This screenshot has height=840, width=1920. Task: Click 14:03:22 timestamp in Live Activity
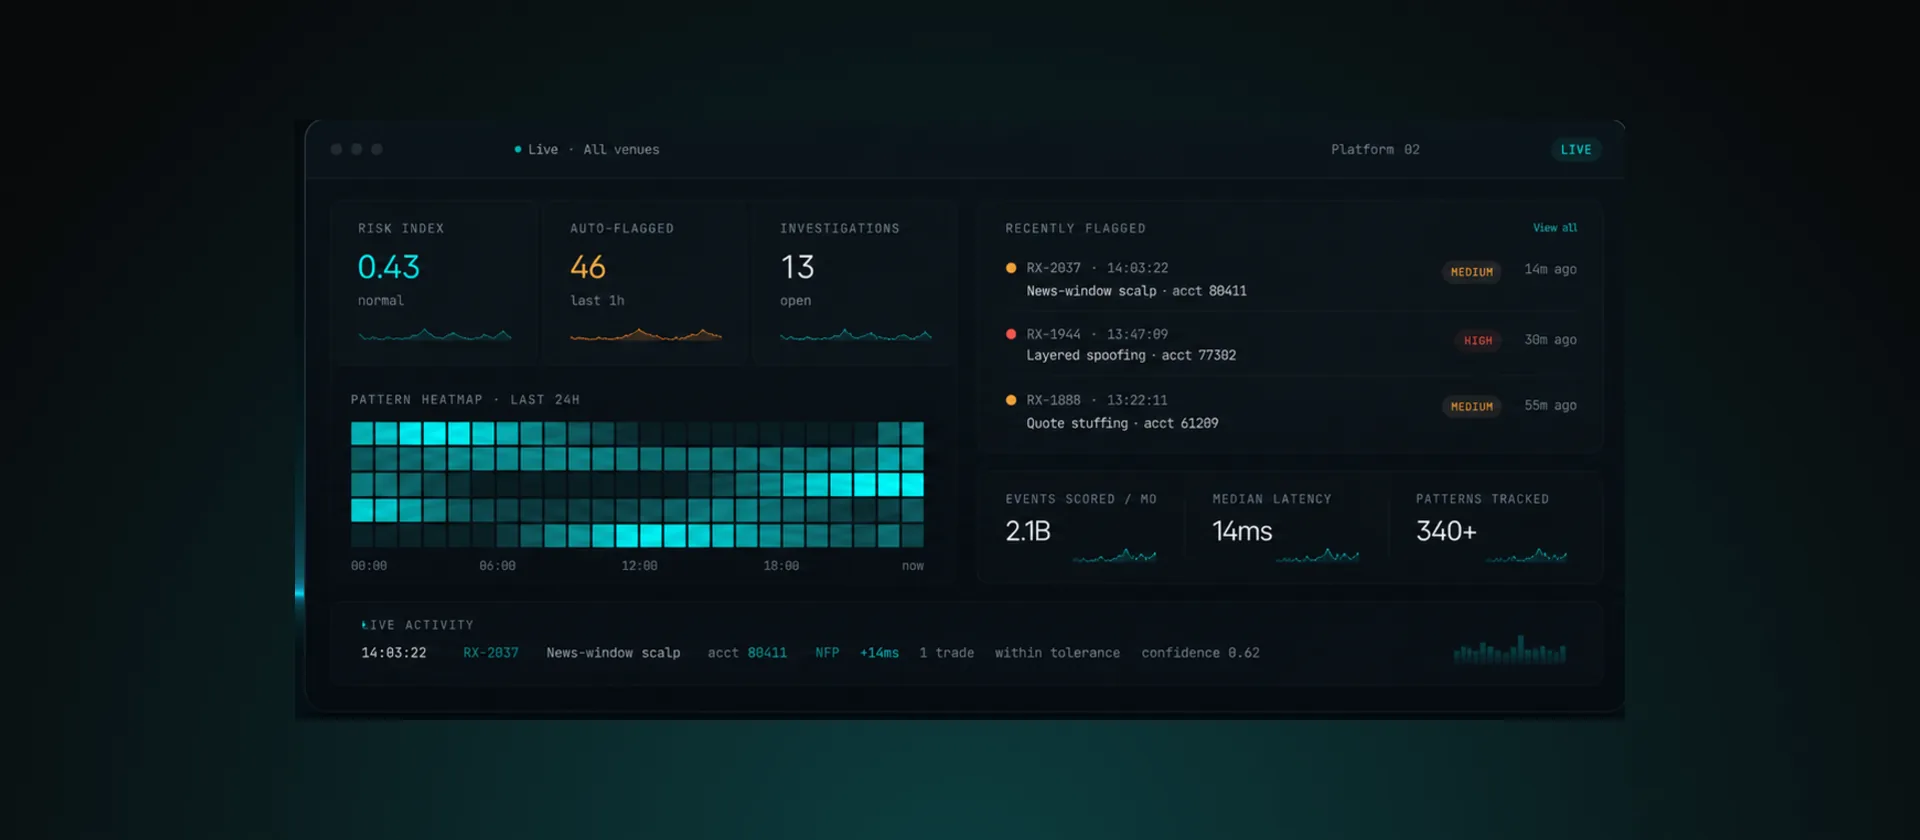(394, 653)
